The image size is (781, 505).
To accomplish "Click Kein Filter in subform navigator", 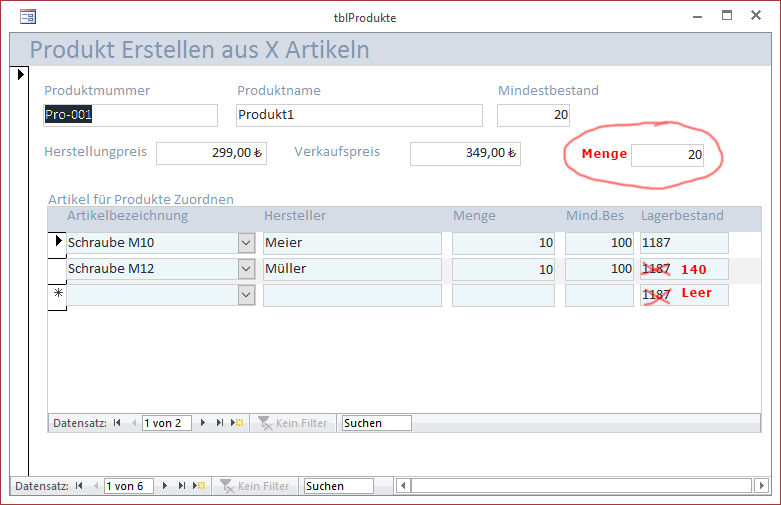I will 293,423.
